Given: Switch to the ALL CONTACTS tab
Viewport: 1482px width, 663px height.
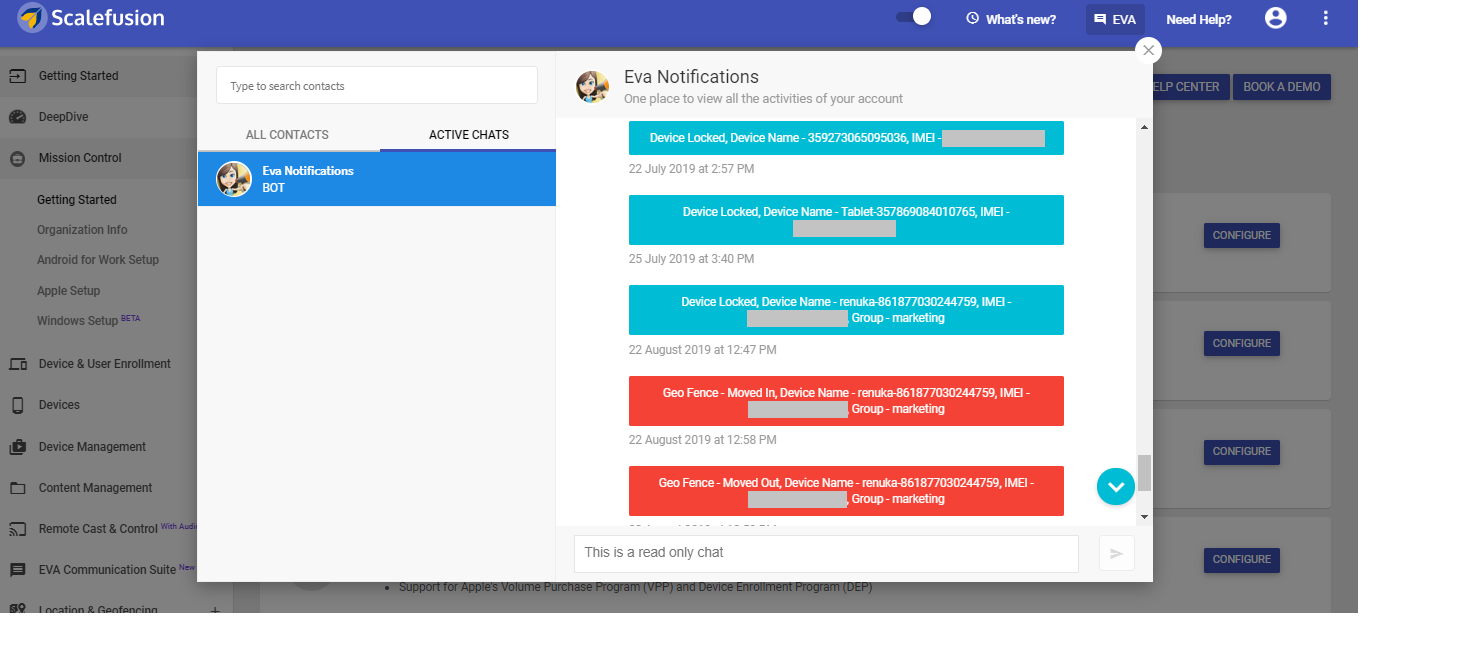Looking at the screenshot, I should point(287,135).
